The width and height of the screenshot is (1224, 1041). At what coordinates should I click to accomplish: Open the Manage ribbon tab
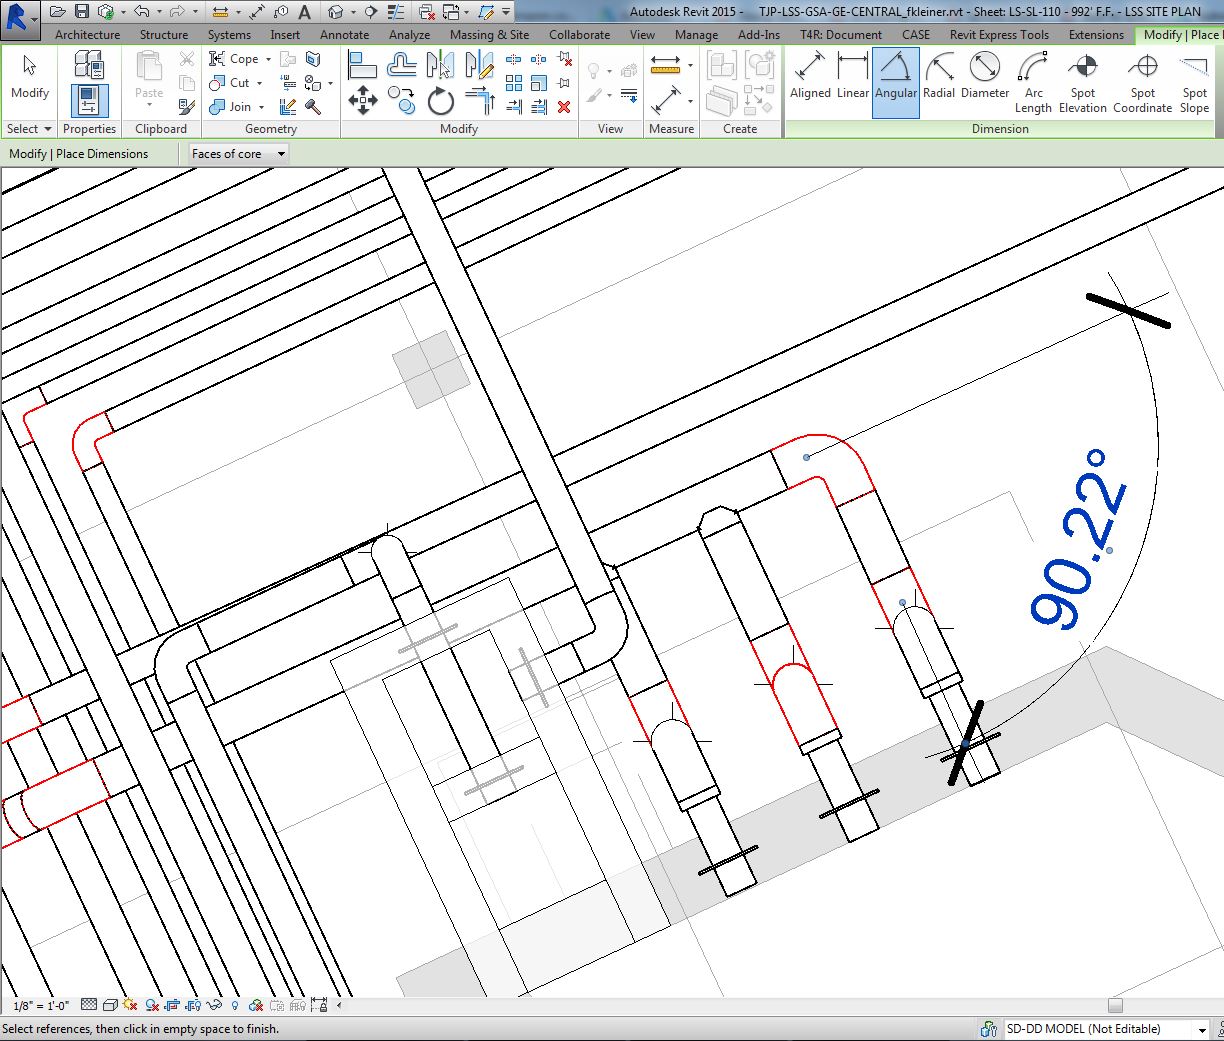pyautogui.click(x=696, y=33)
